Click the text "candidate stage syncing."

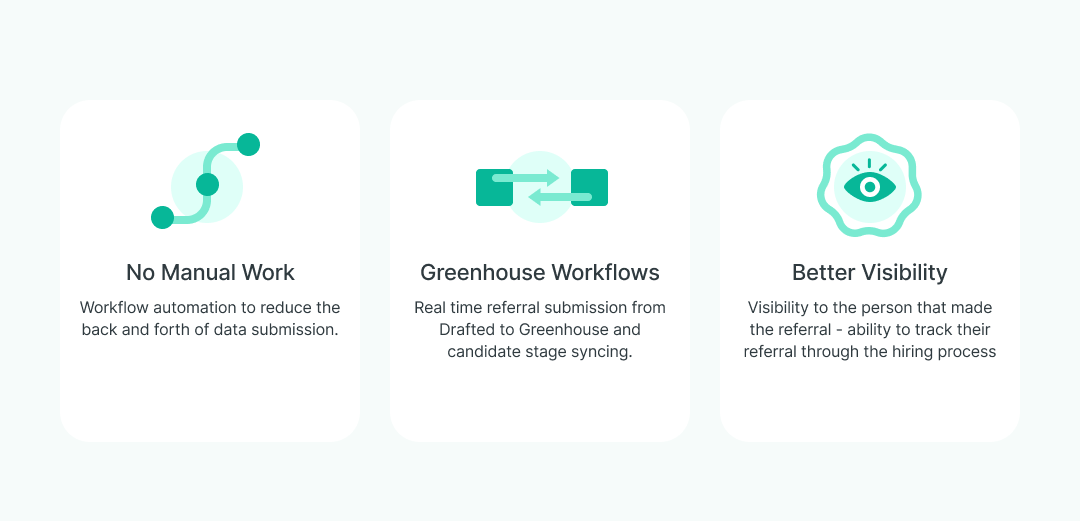pyautogui.click(x=540, y=351)
